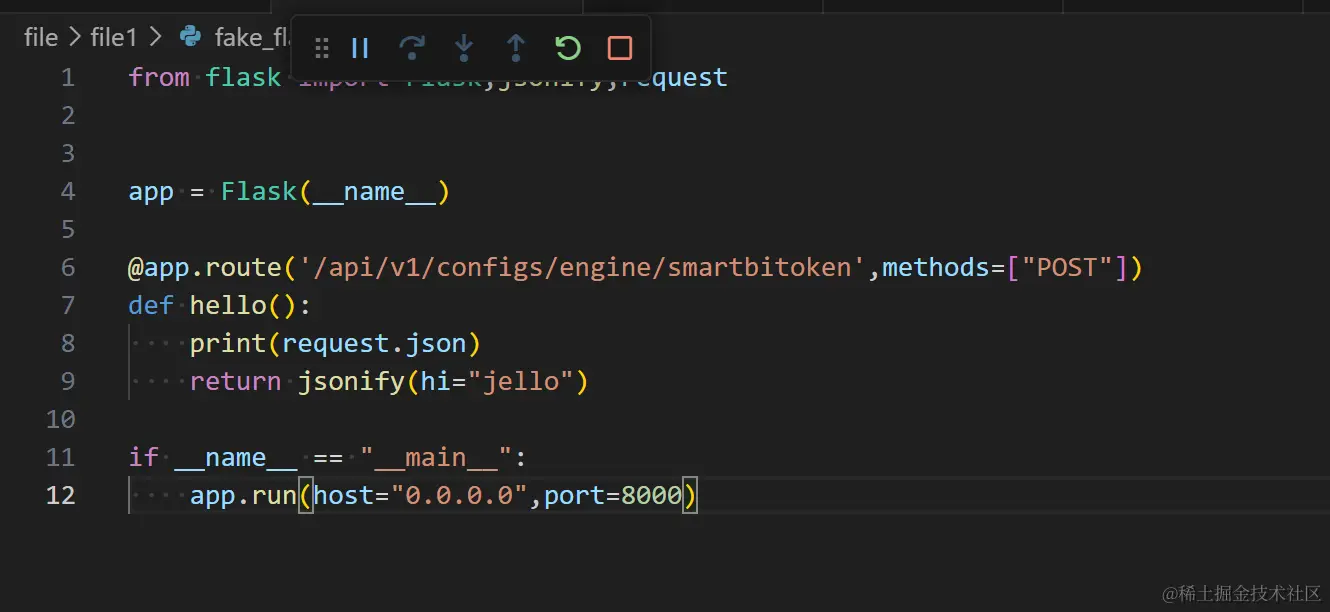Viewport: 1330px width, 612px height.
Task: Click the Step Over debug icon
Action: (x=412, y=48)
